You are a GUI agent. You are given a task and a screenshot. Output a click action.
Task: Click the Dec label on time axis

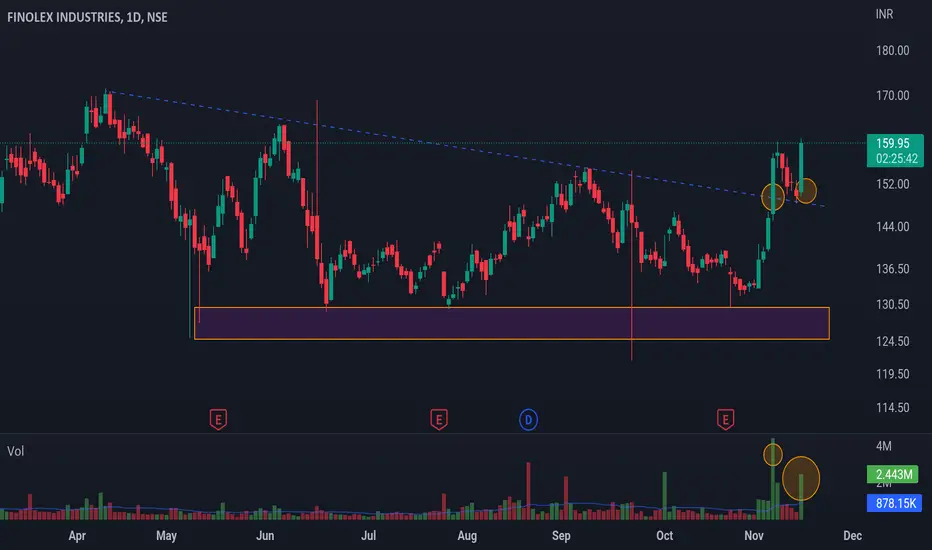tap(852, 536)
